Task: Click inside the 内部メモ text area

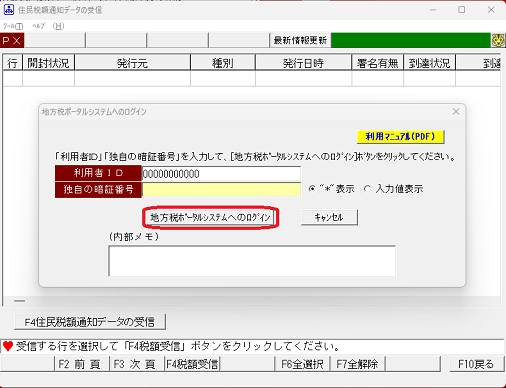Action: (x=252, y=261)
